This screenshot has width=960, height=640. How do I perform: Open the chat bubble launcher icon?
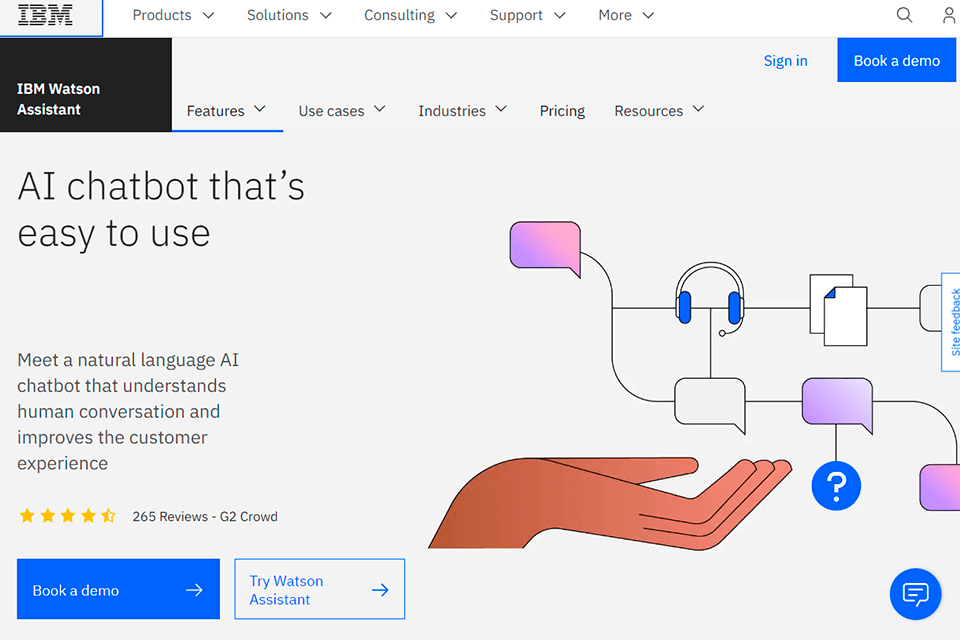click(x=915, y=594)
